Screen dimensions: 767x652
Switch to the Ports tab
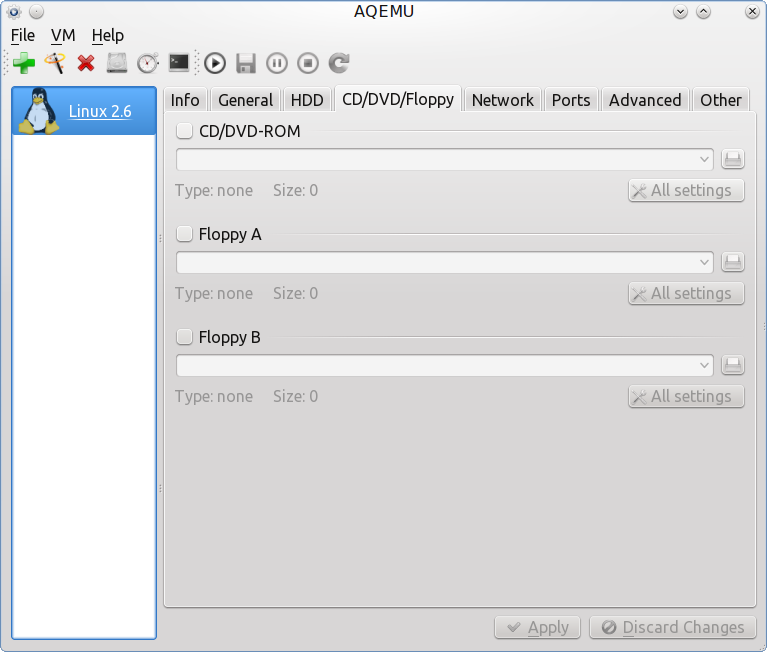571,100
